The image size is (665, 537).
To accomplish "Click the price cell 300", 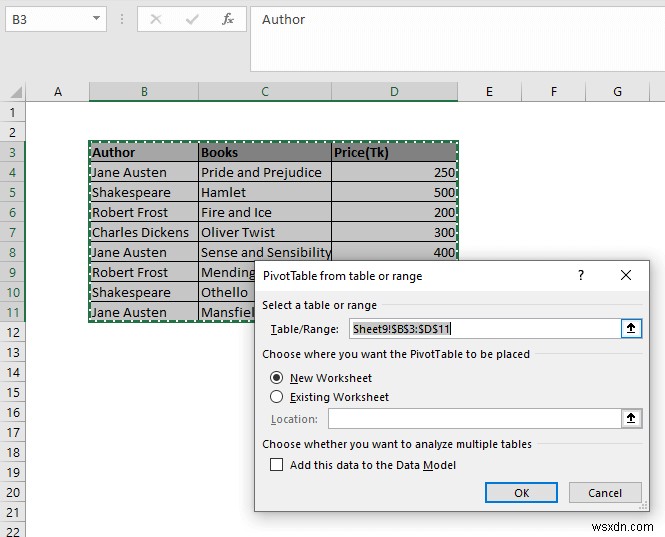I will 394,232.
